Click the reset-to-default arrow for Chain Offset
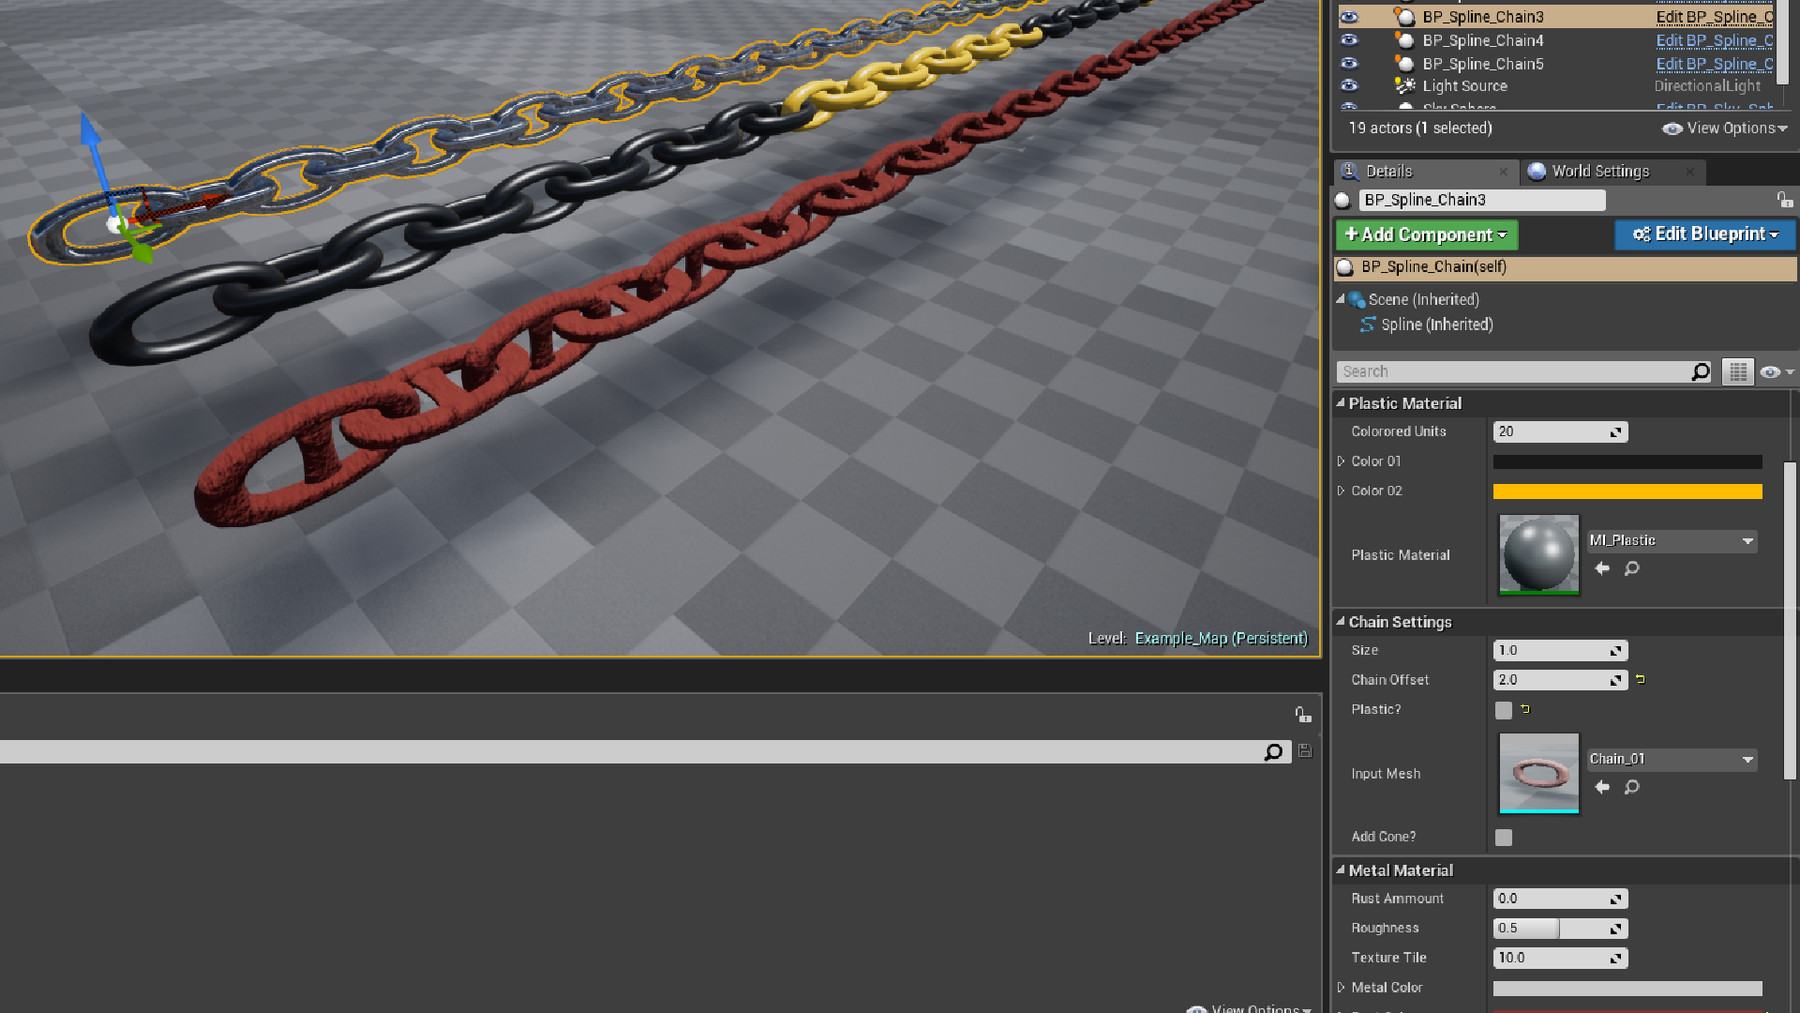 click(x=1640, y=679)
